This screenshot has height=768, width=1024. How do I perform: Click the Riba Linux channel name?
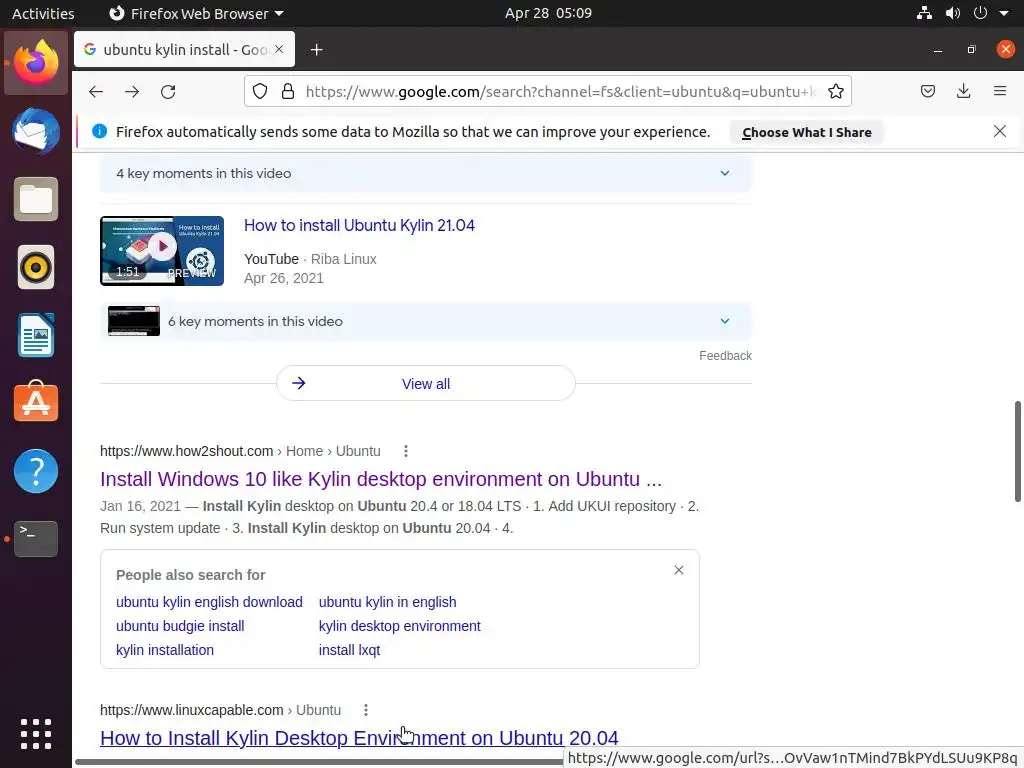coord(344,259)
